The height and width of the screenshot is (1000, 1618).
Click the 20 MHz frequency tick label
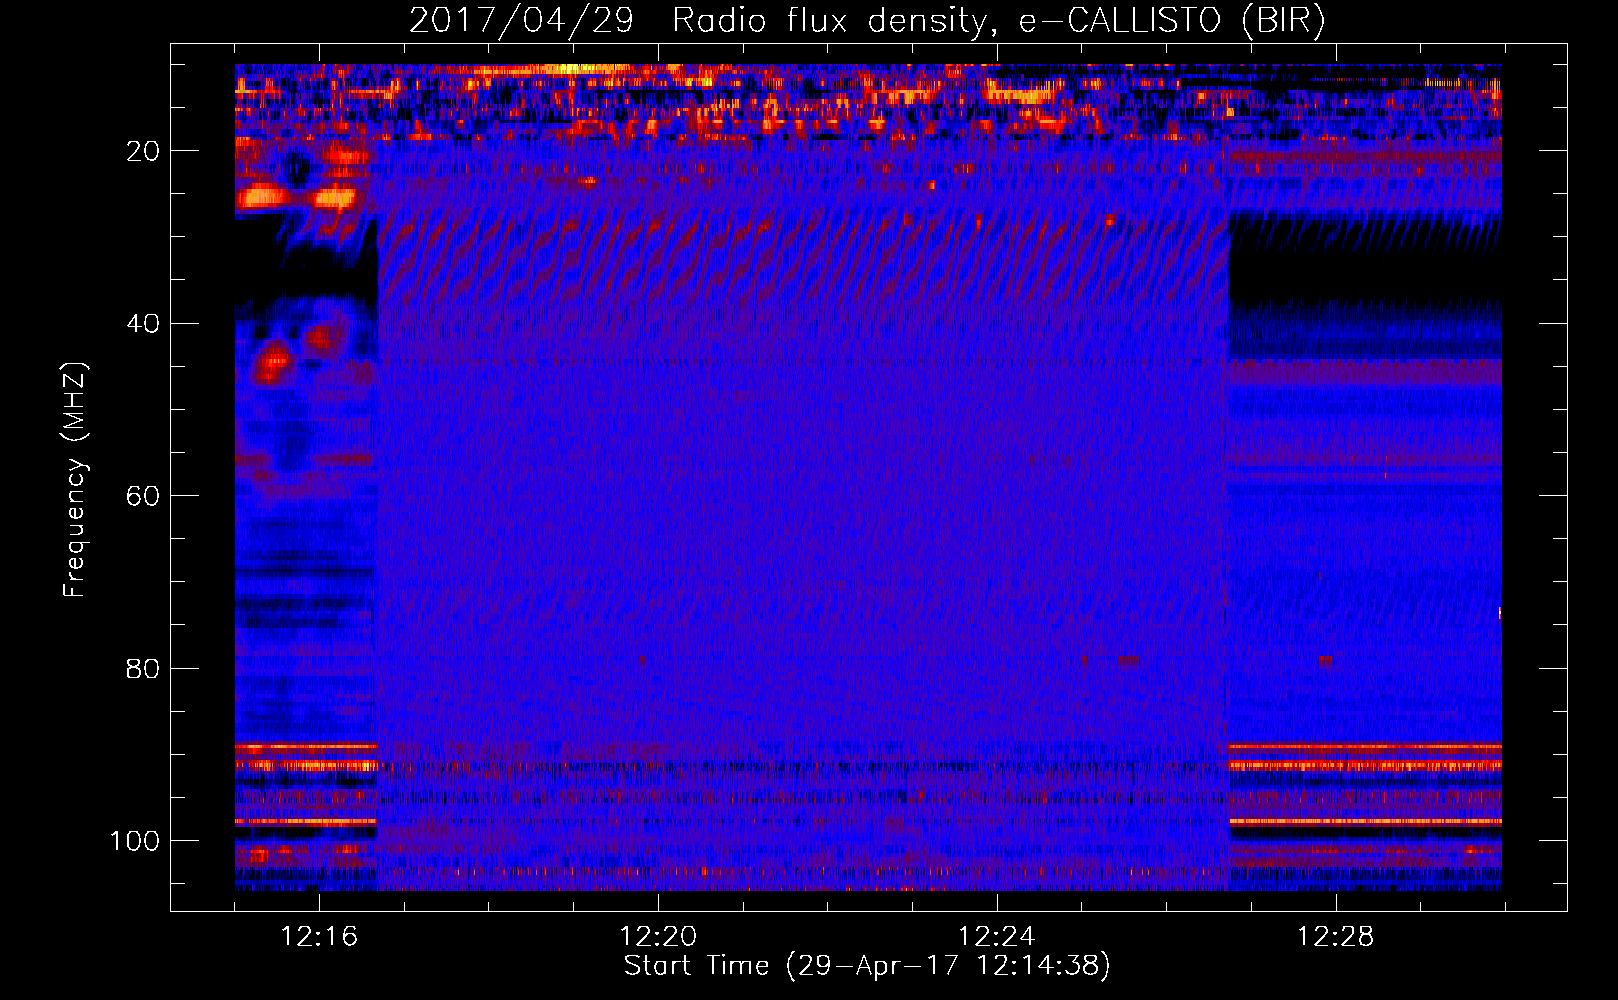coord(143,151)
